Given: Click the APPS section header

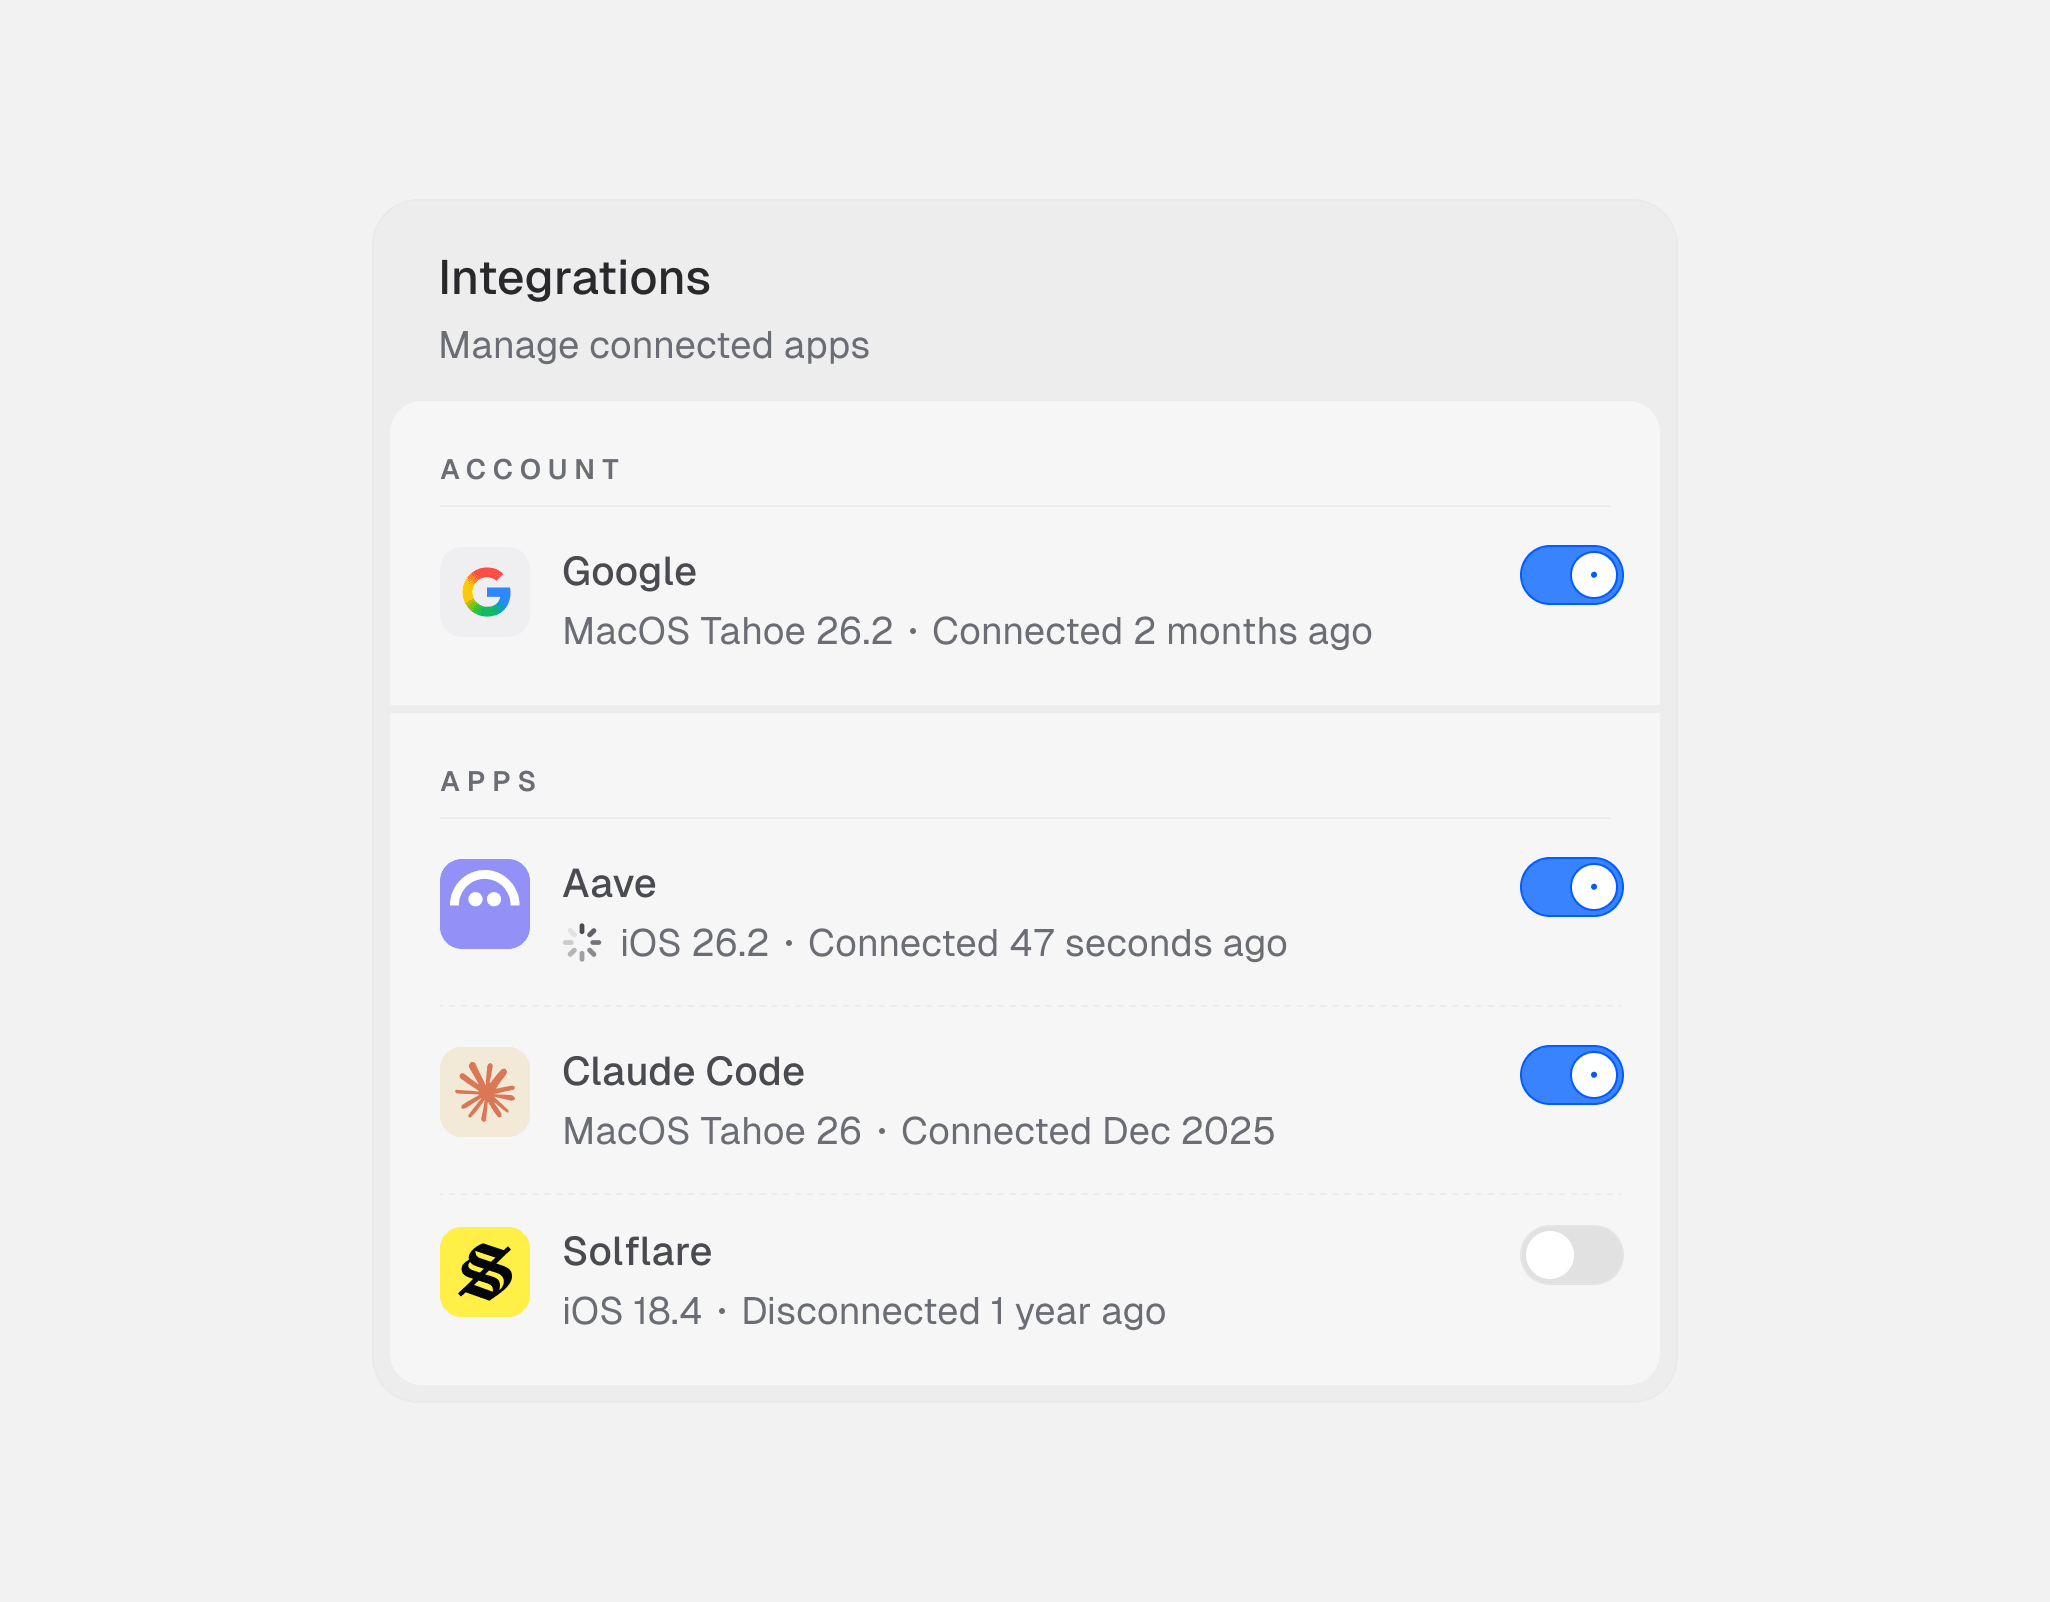Looking at the screenshot, I should [x=489, y=781].
